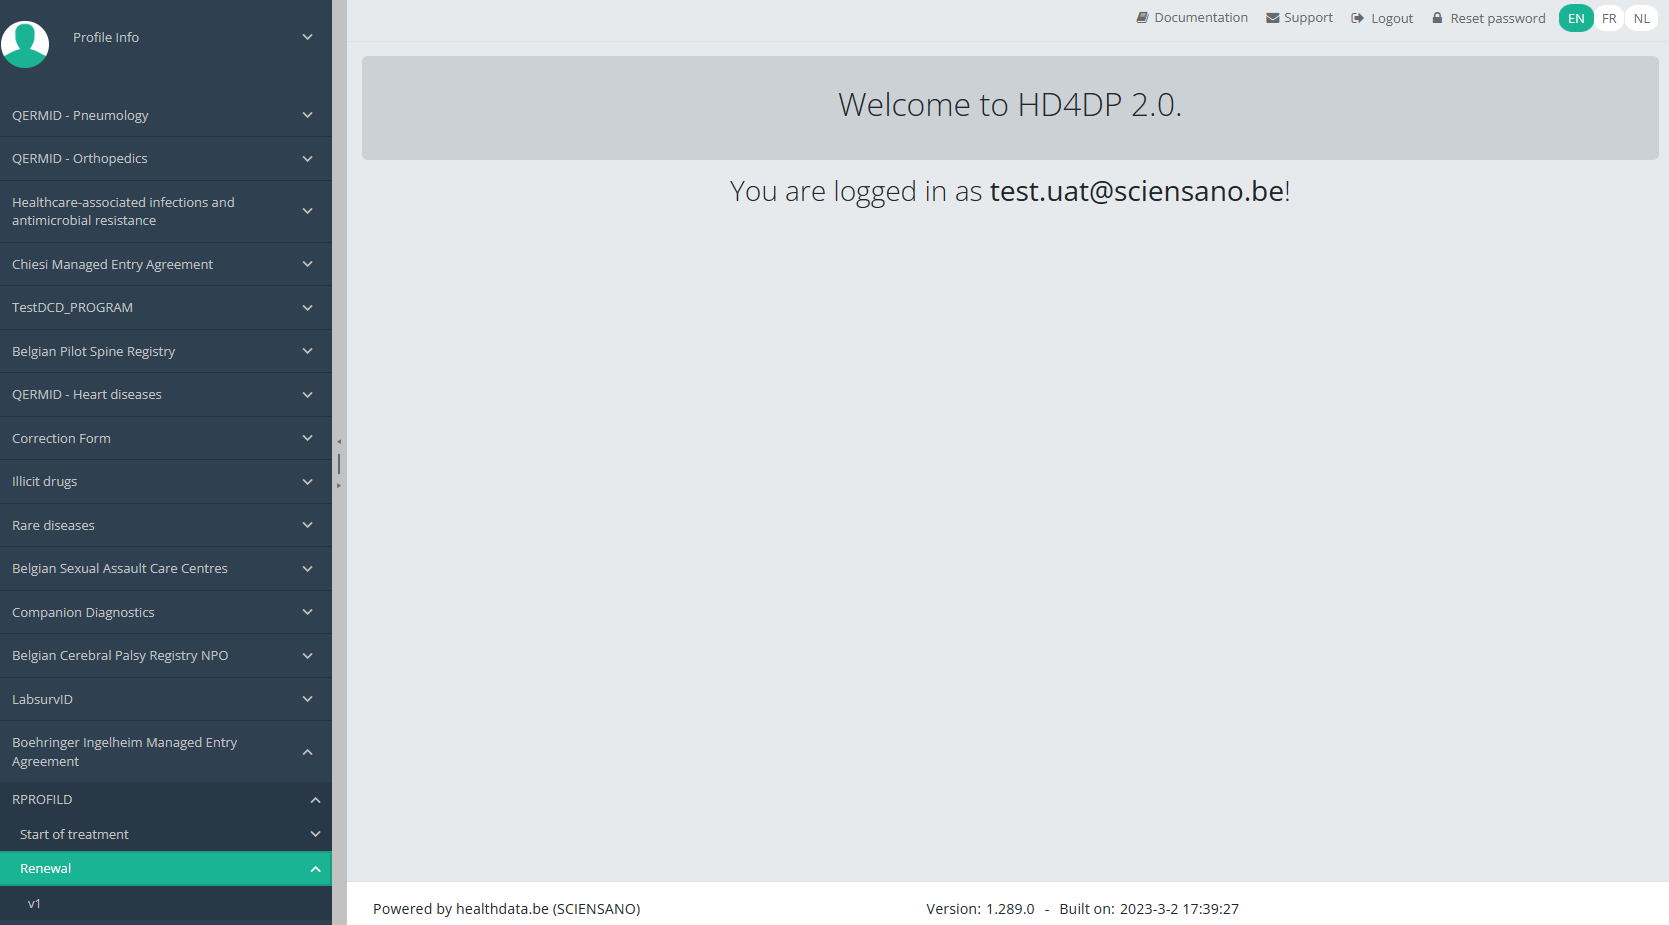Click the Support envelope icon
Image resolution: width=1669 pixels, height=925 pixels.
pyautogui.click(x=1272, y=18)
